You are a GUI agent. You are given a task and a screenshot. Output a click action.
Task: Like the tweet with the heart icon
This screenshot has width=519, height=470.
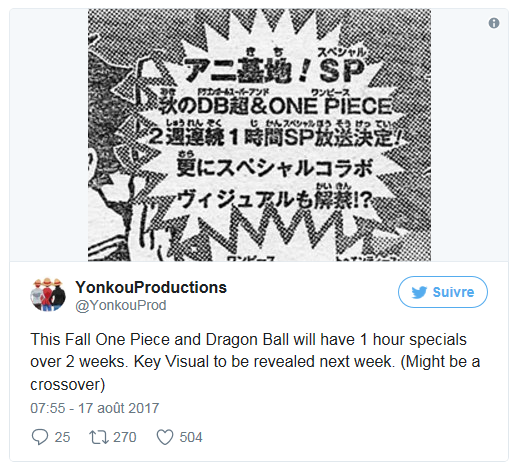click(x=165, y=437)
